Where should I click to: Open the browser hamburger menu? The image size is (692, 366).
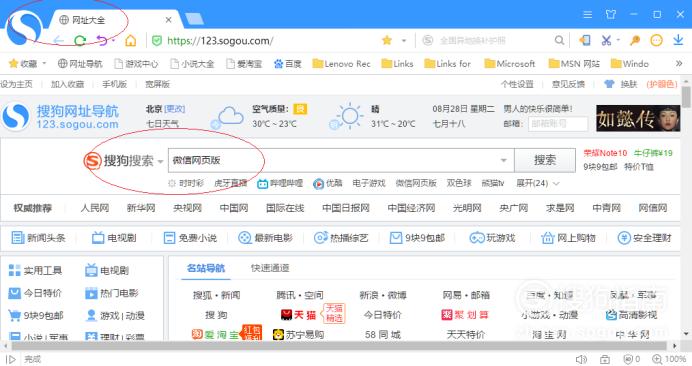587,15
